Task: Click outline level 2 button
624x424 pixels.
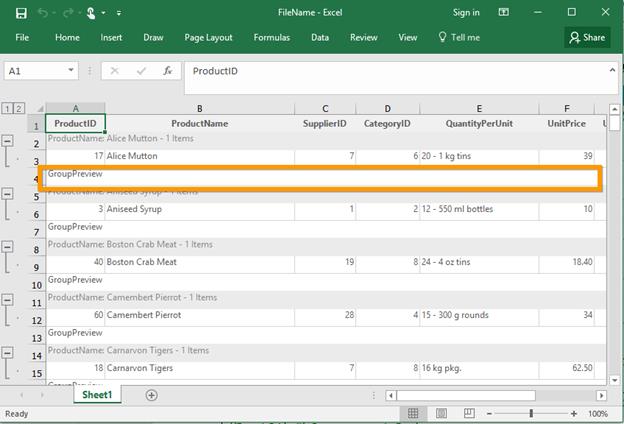Action: click(19, 108)
